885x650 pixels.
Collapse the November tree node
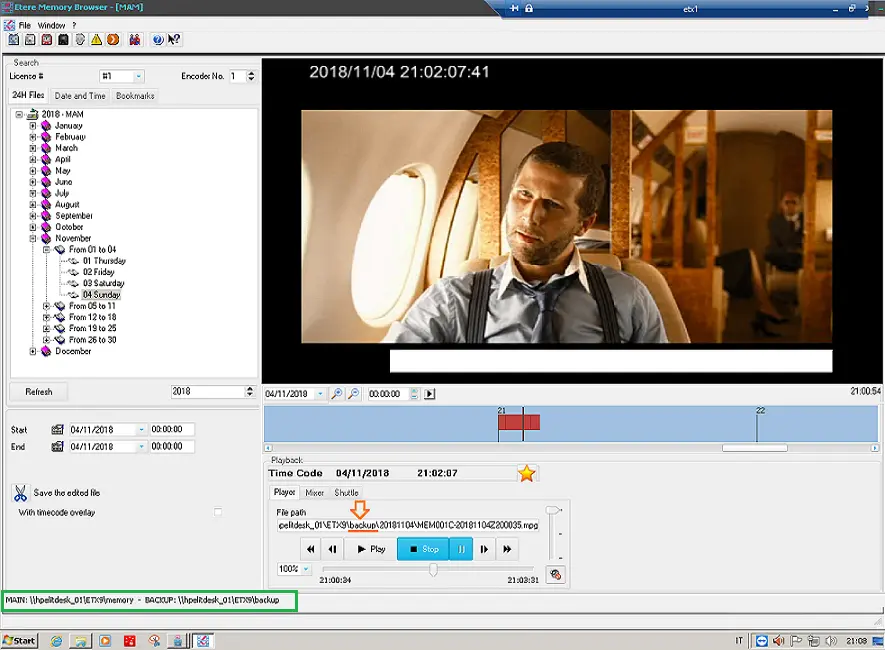click(33, 238)
